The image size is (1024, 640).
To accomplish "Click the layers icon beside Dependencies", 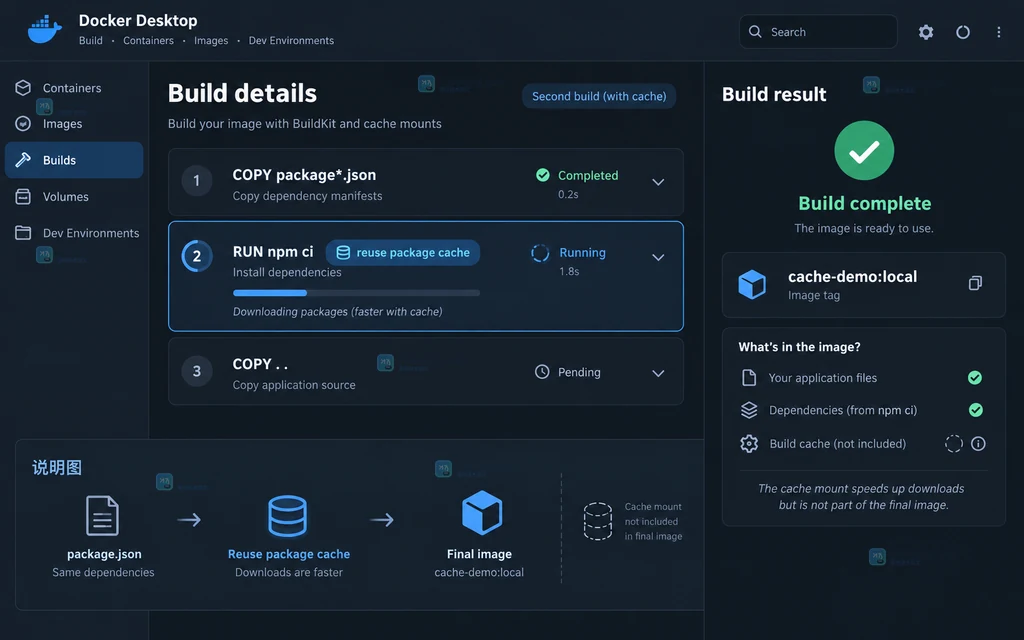I will pos(749,409).
